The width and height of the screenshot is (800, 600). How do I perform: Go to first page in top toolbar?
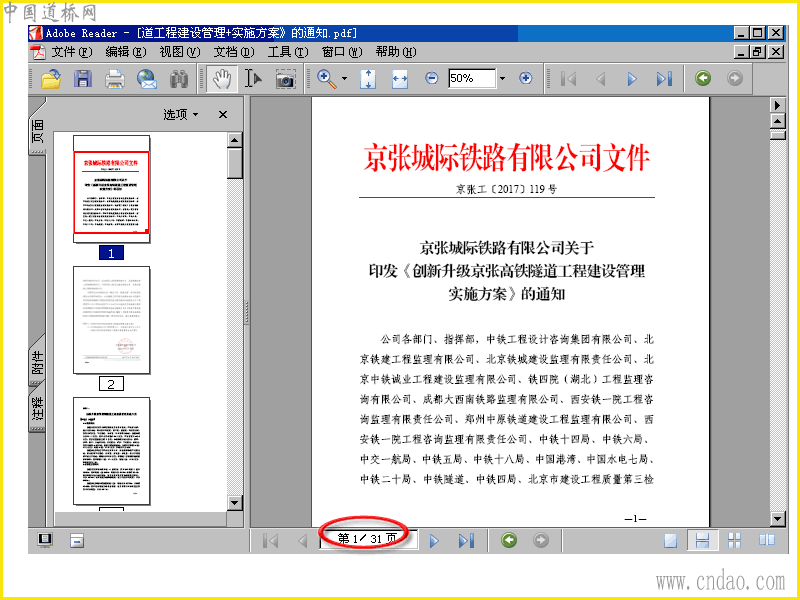[x=568, y=79]
